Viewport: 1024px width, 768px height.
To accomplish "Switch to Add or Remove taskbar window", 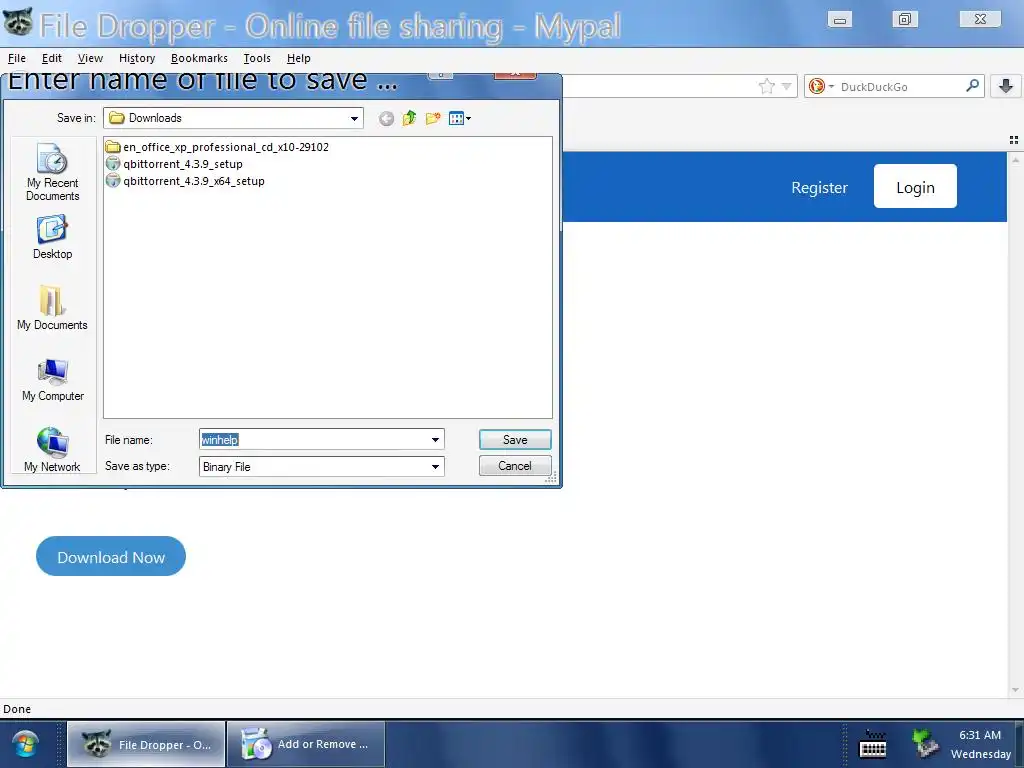I will 306,744.
